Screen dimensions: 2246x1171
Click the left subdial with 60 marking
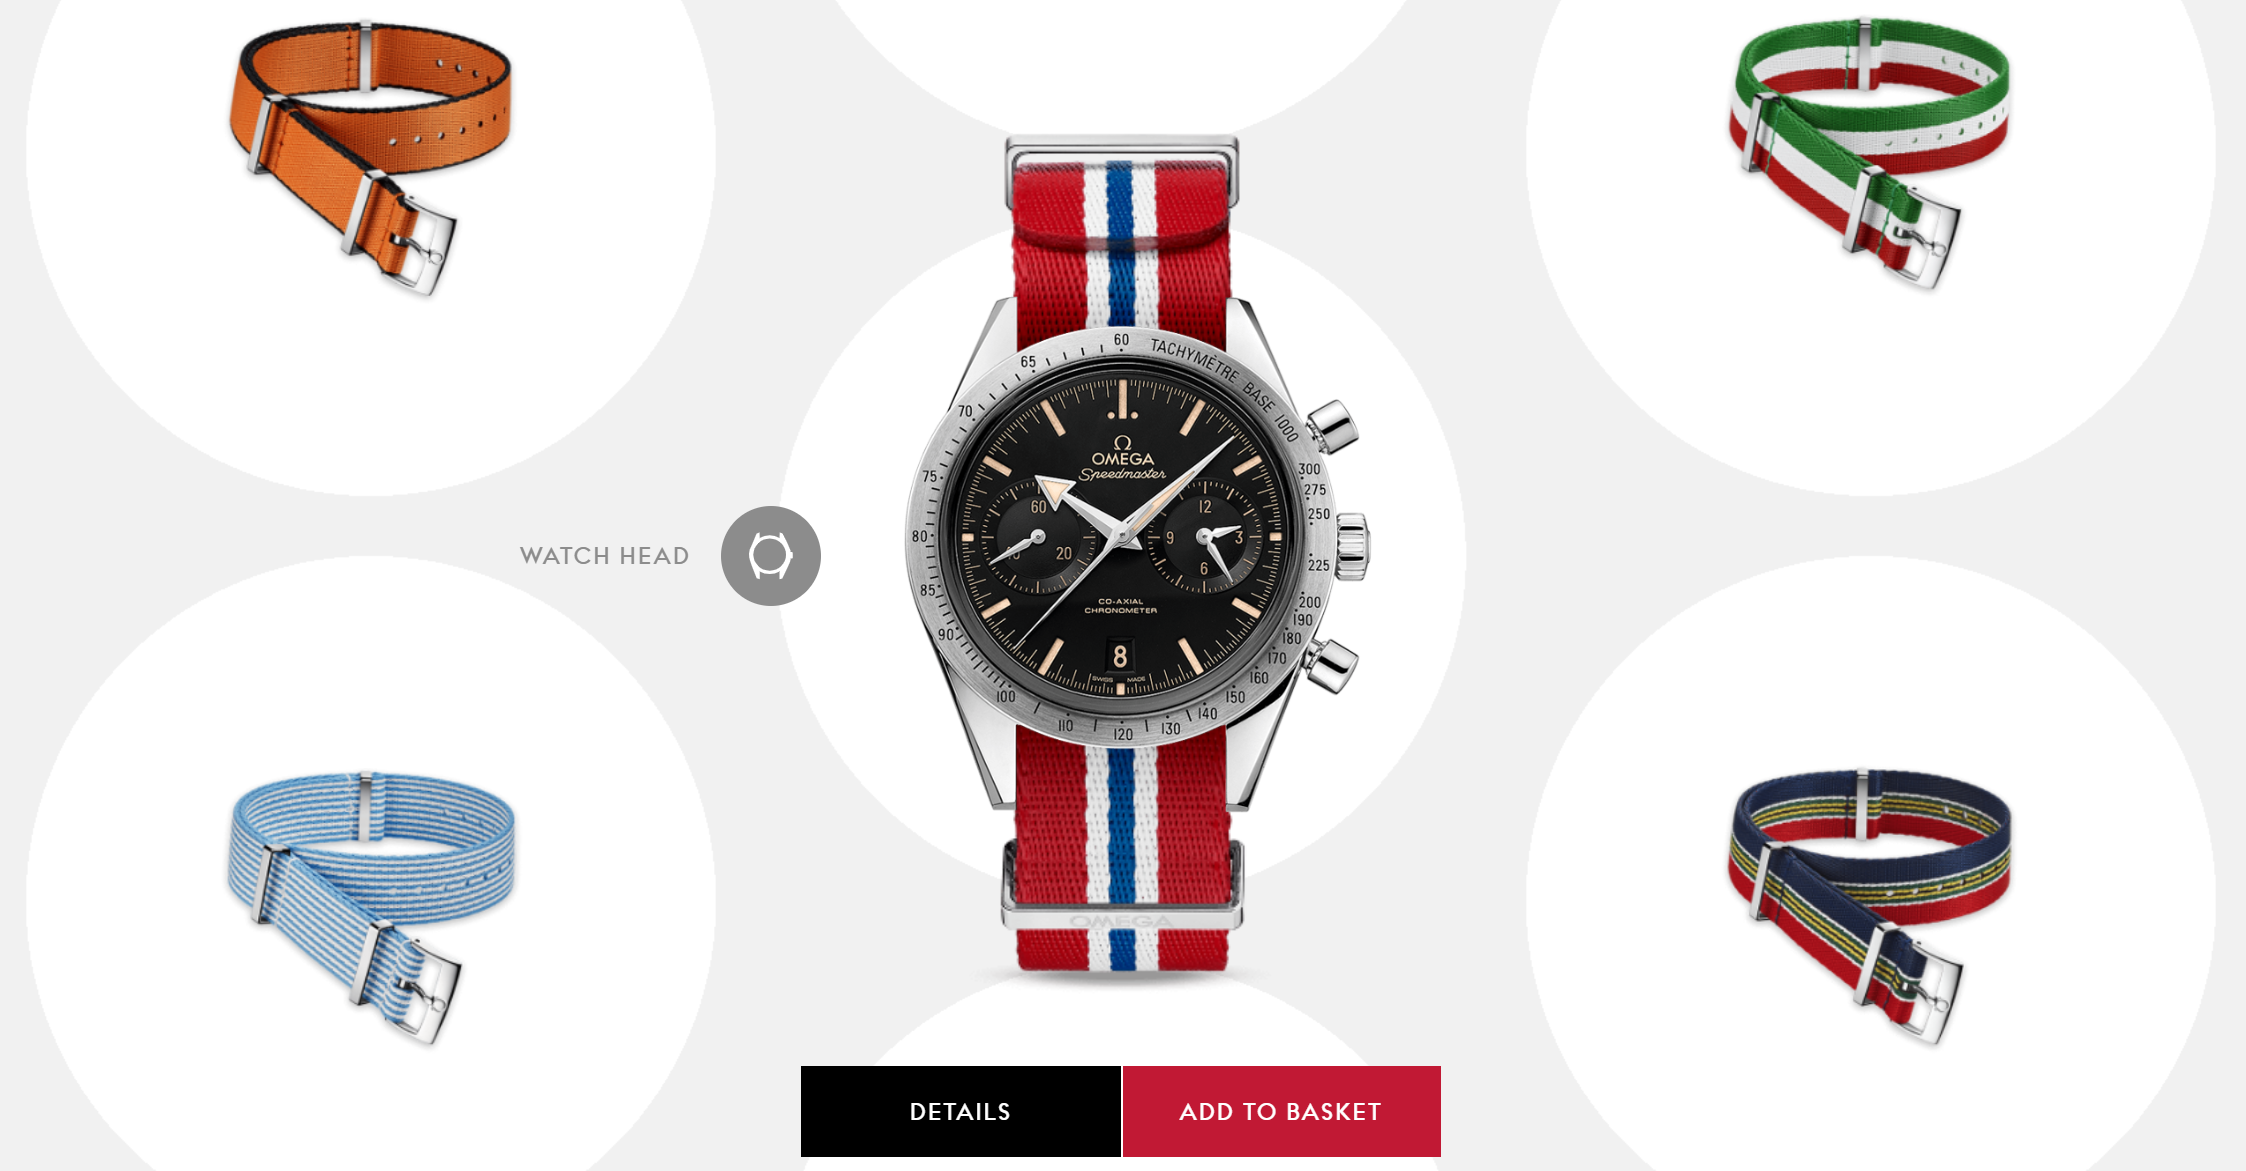1039,539
